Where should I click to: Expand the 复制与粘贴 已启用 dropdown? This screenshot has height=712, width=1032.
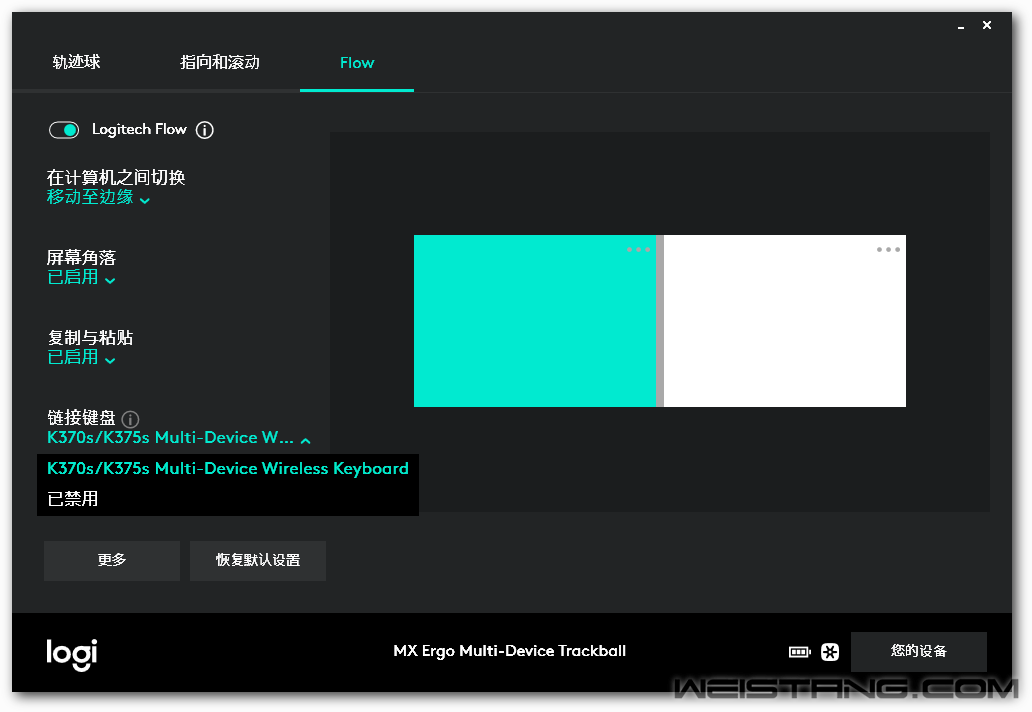(81, 357)
